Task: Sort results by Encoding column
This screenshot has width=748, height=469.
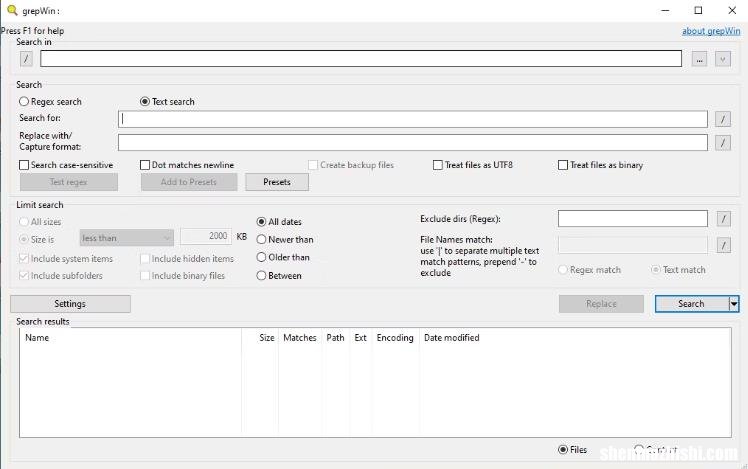Action: click(395, 338)
